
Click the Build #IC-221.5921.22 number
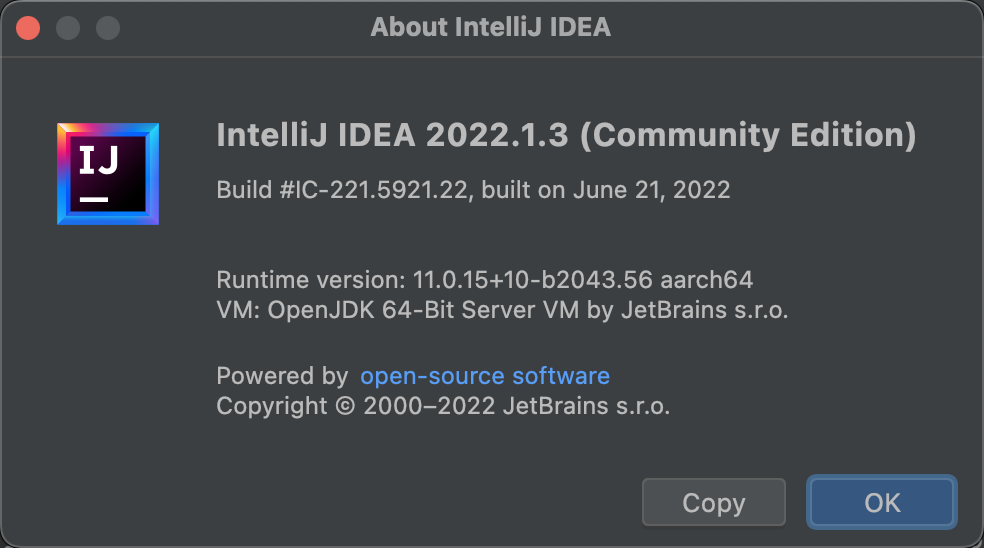[x=342, y=190]
